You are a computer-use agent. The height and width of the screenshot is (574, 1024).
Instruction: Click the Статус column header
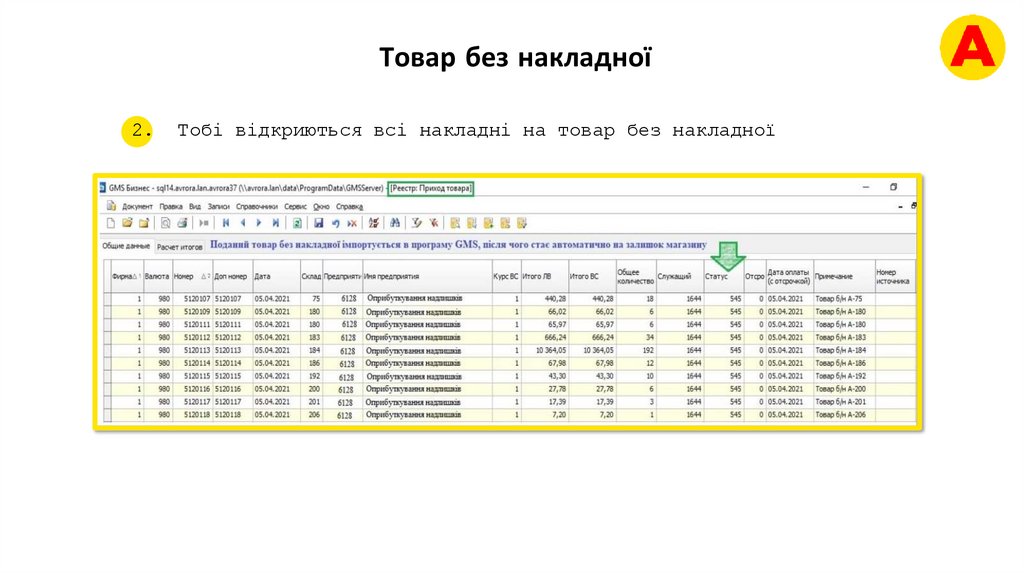(x=724, y=276)
